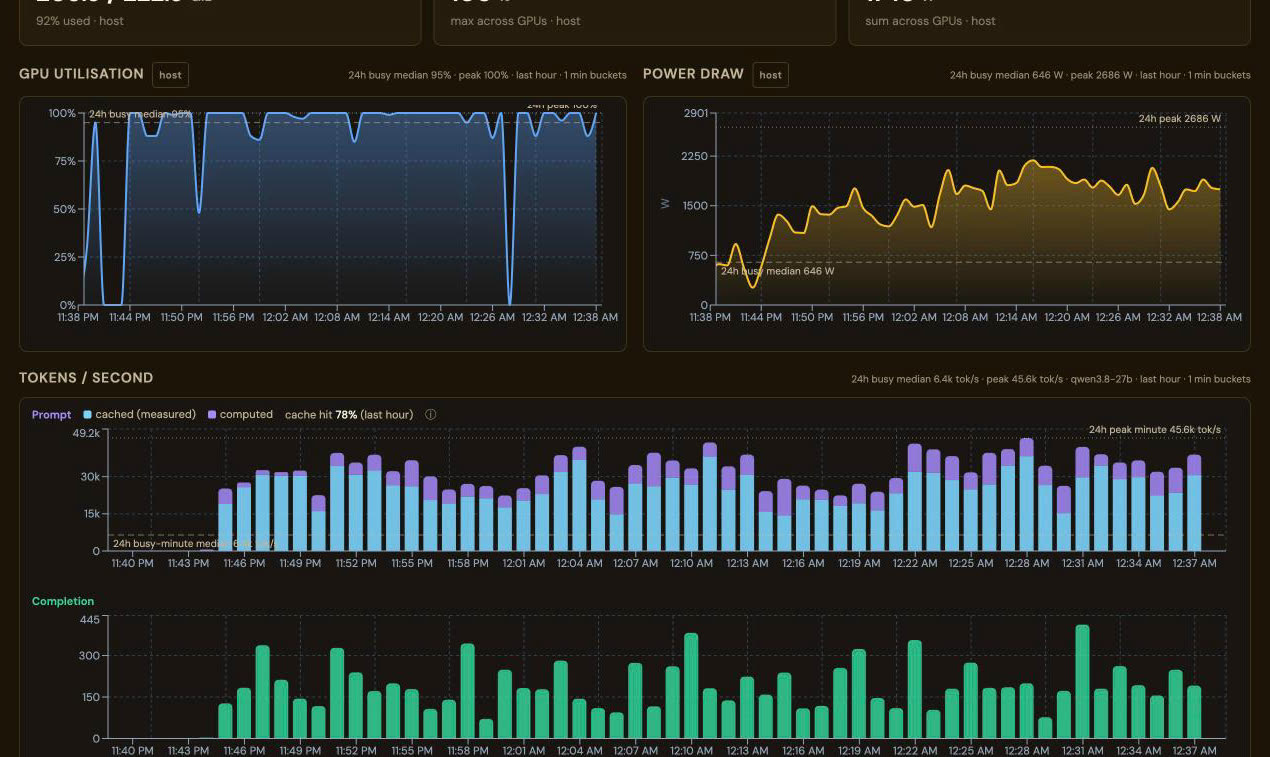Click the host badge next to Power Draw

[770, 75]
